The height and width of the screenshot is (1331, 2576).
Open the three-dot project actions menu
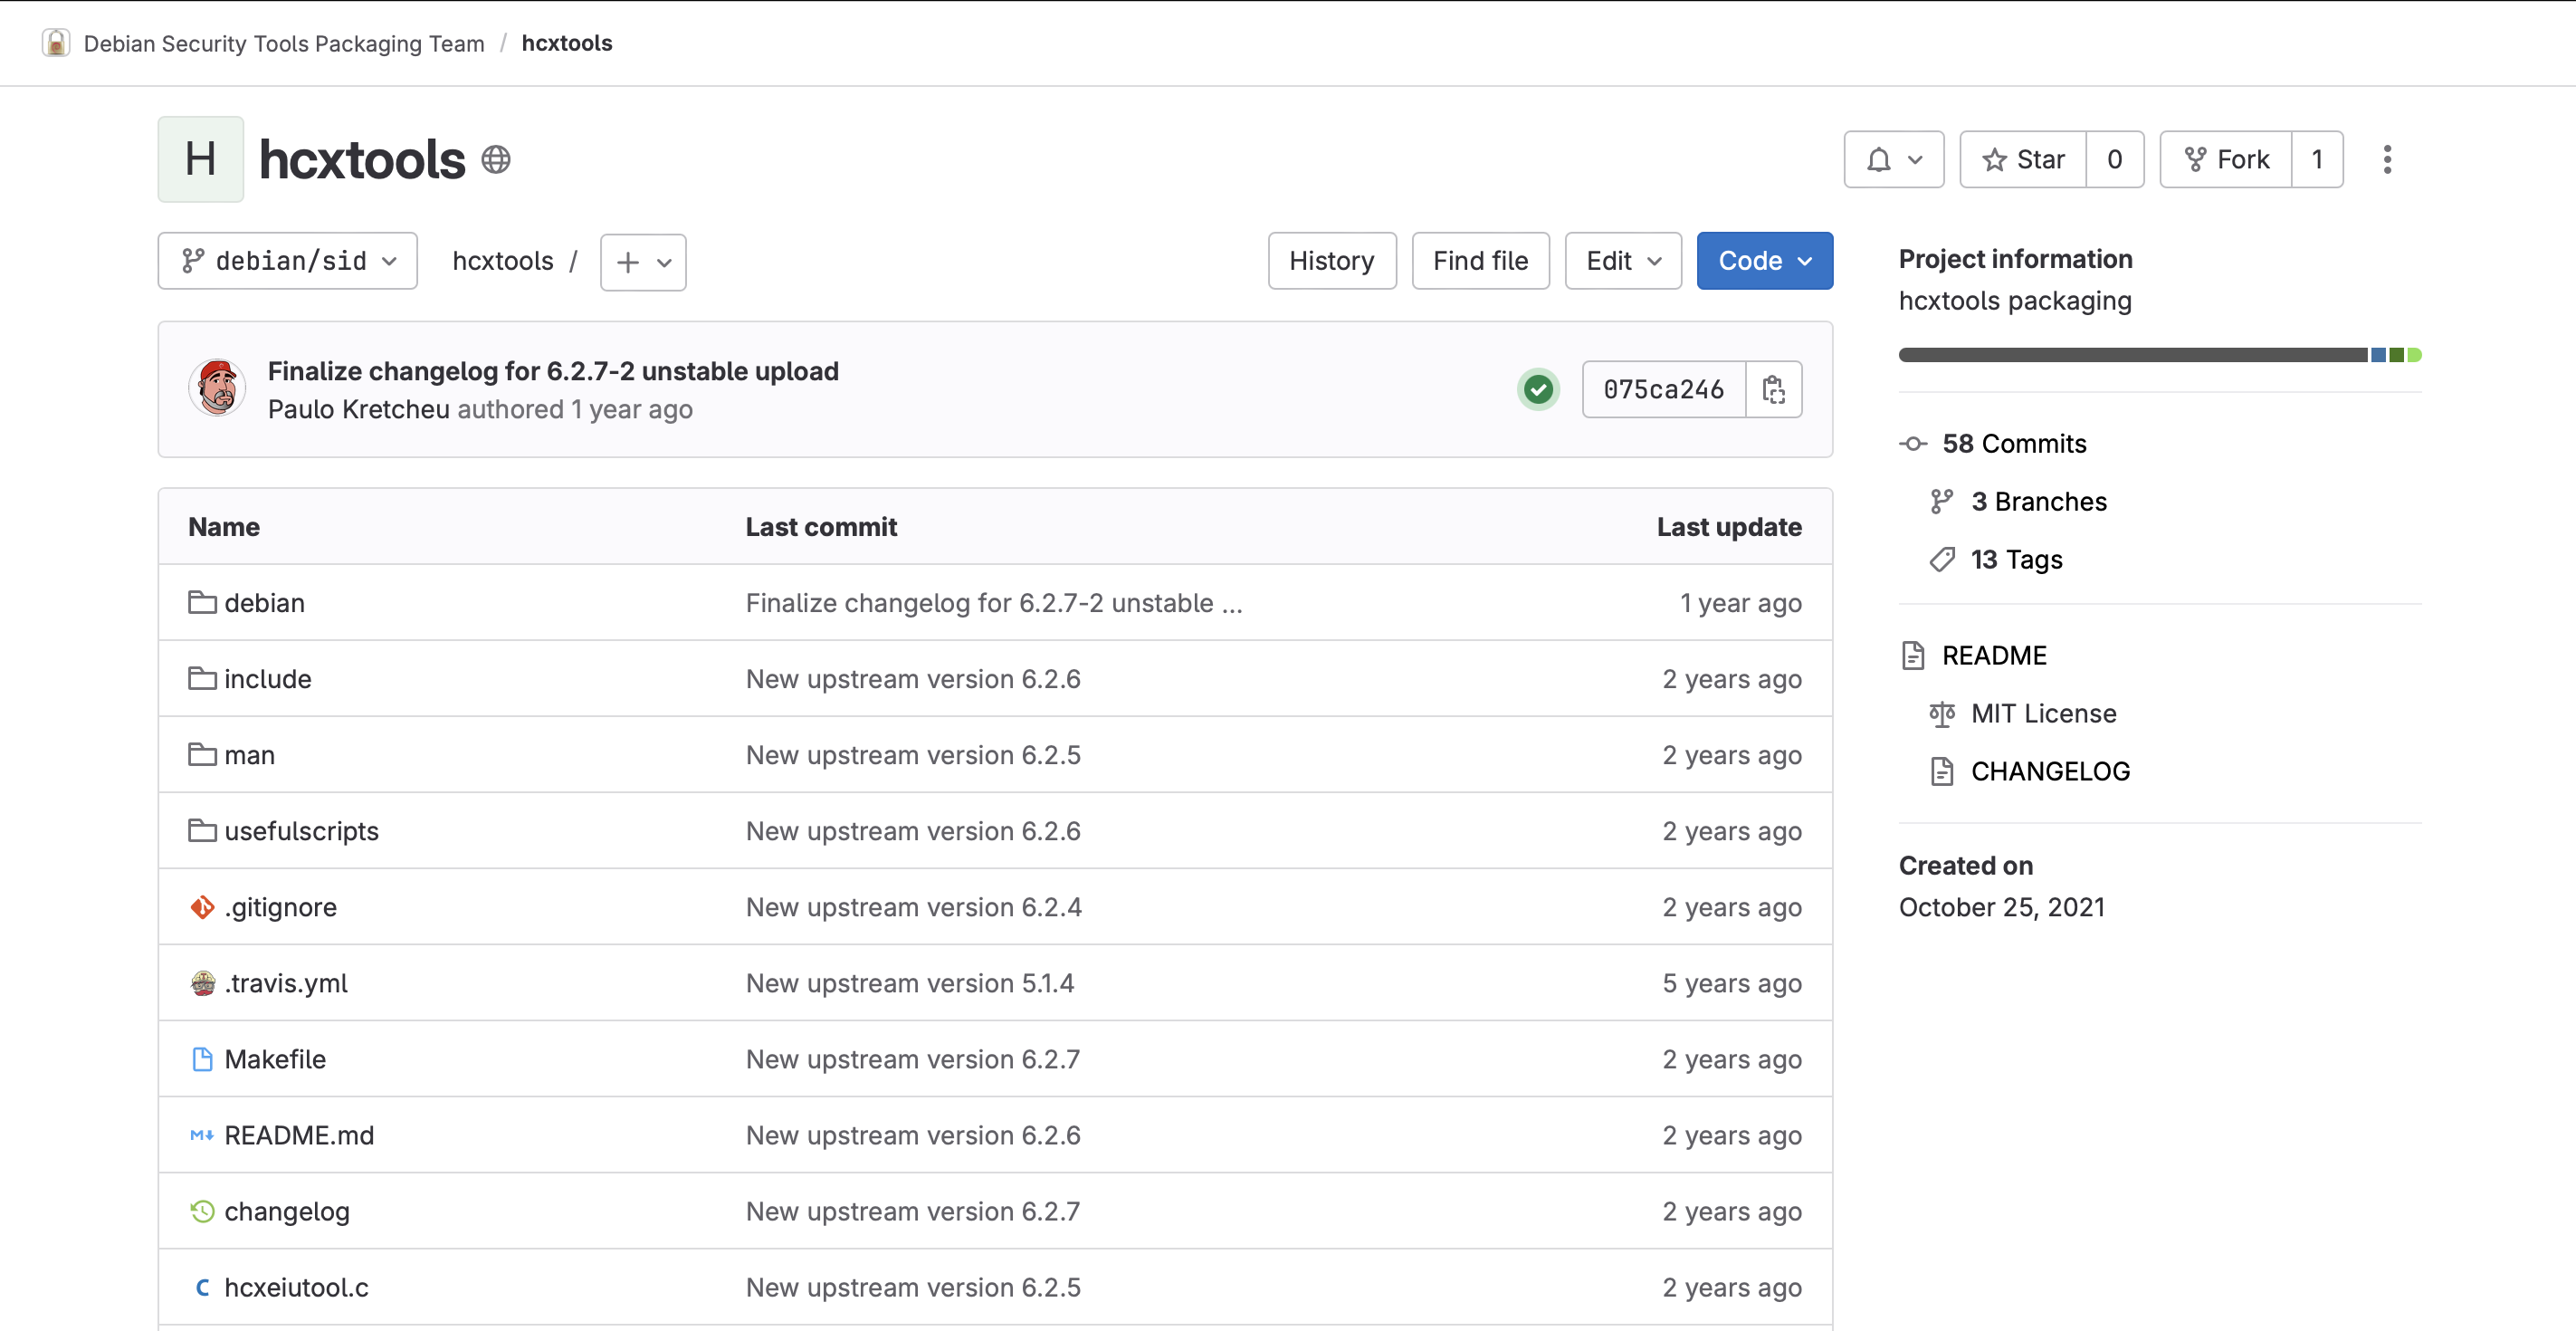2387,159
